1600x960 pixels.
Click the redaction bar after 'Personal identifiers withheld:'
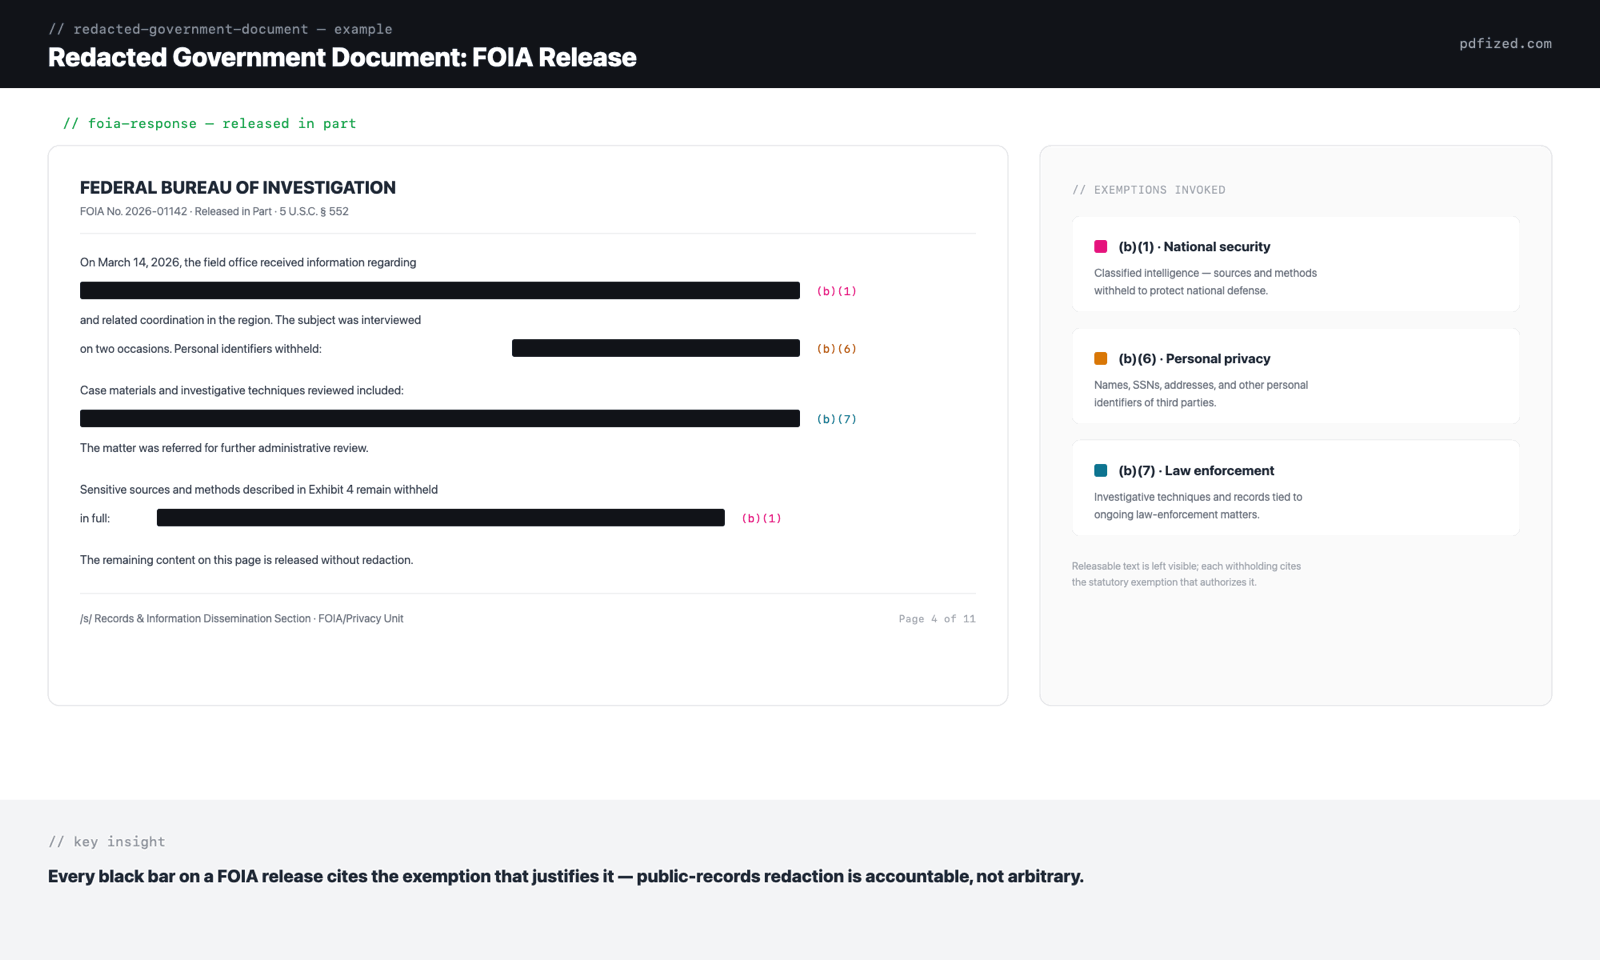(x=656, y=348)
